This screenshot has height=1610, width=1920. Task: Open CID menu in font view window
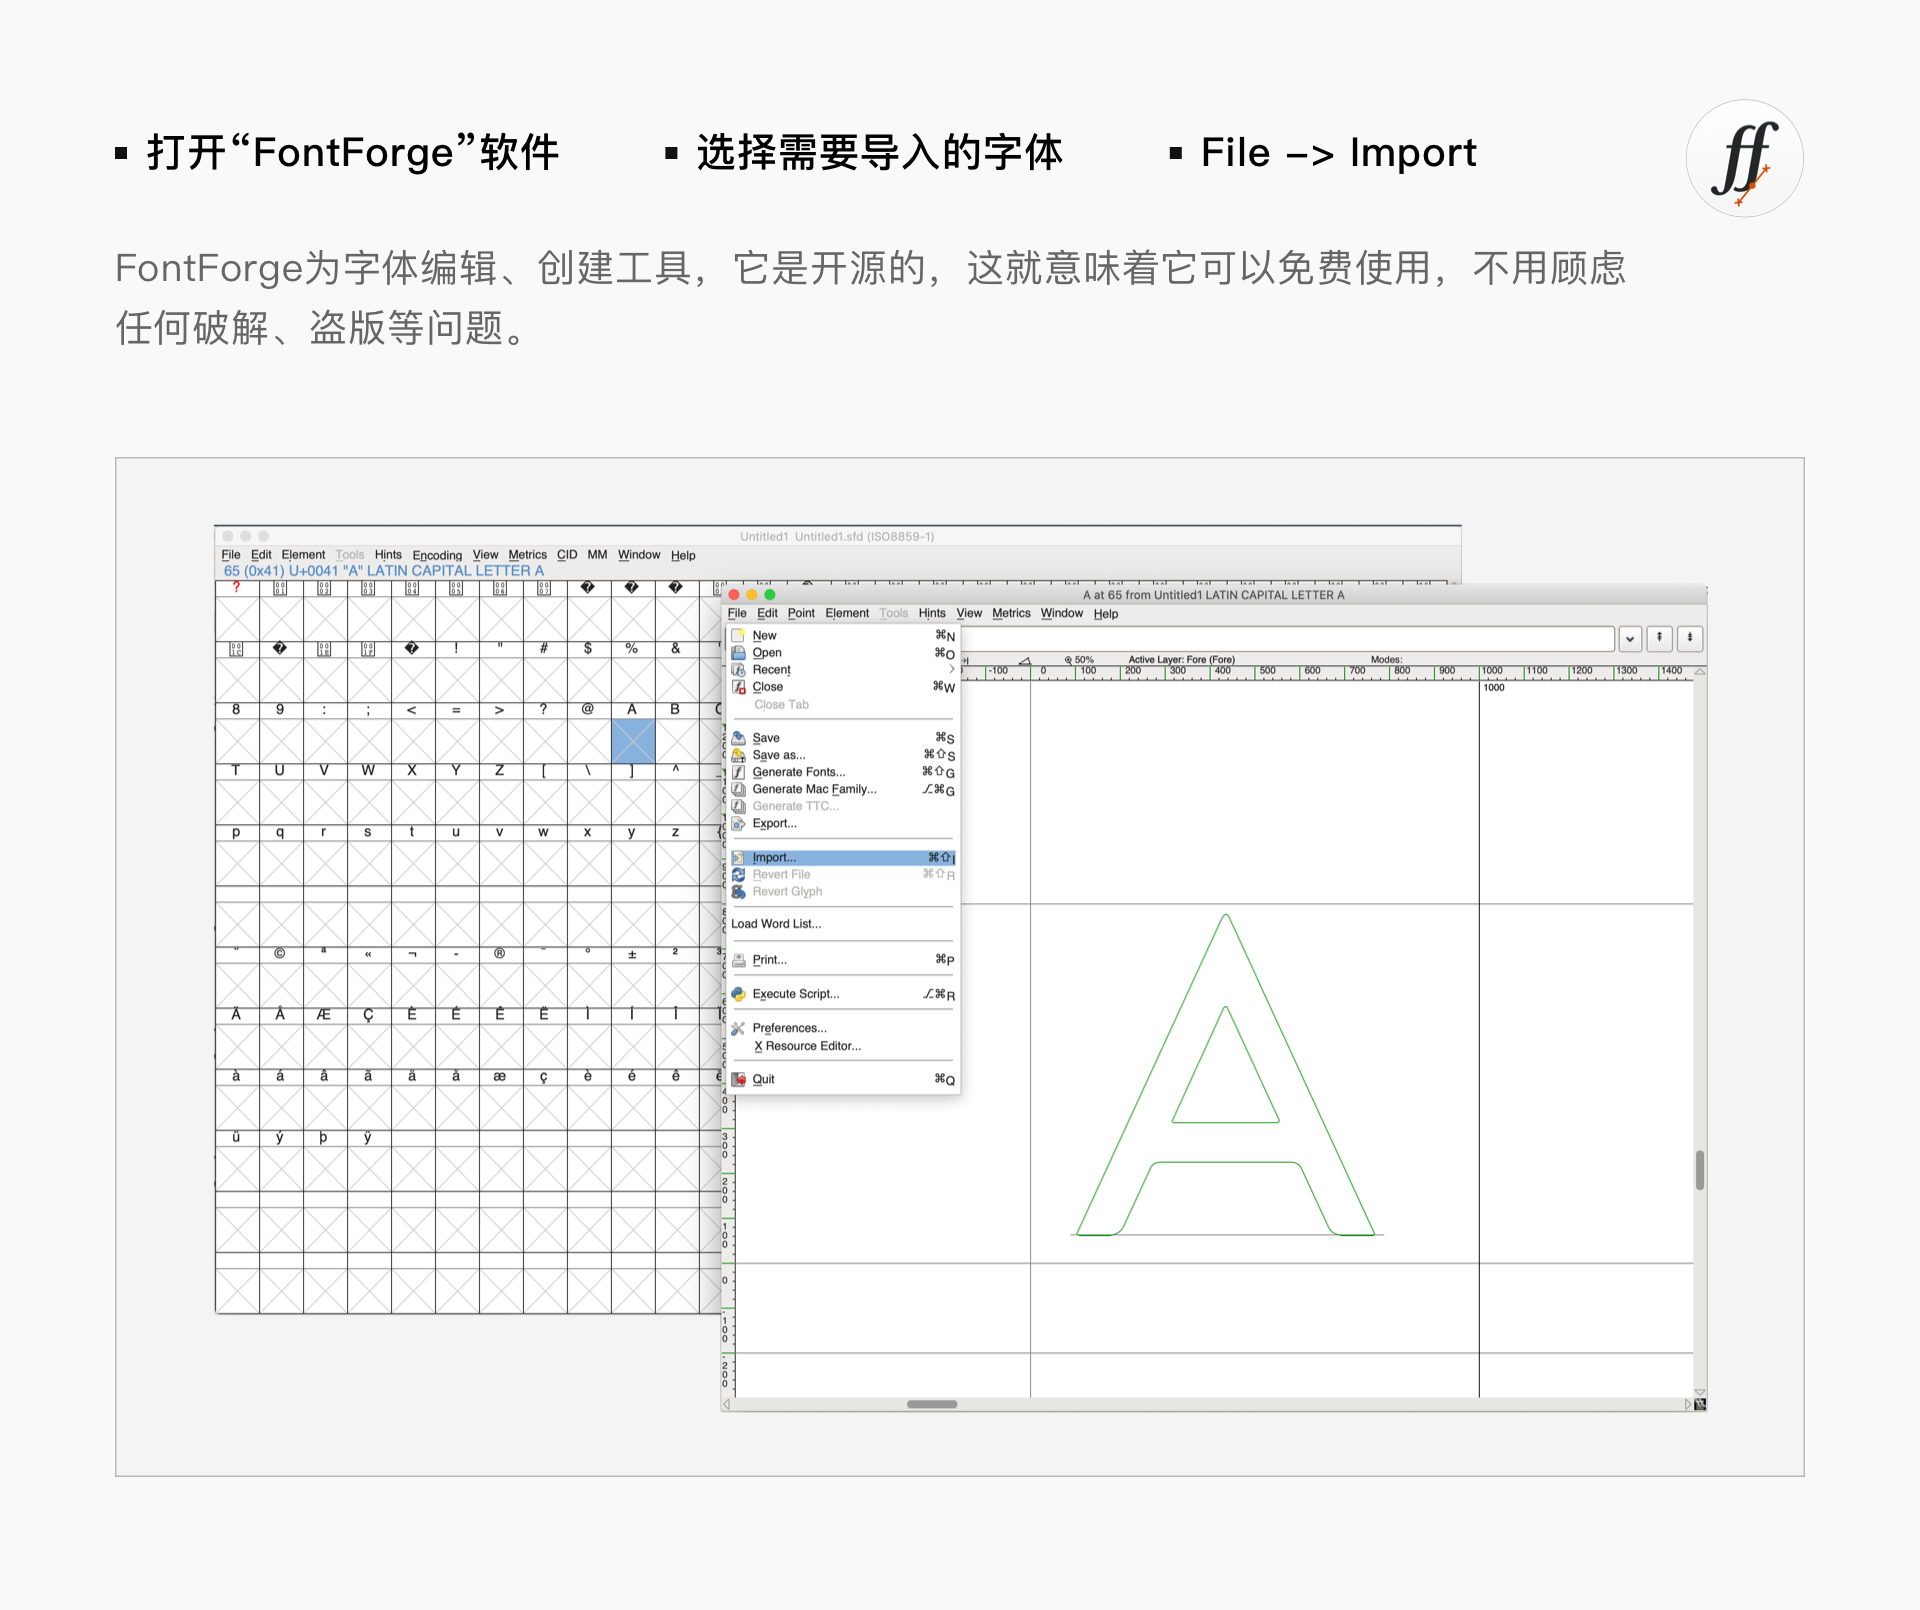tap(567, 555)
